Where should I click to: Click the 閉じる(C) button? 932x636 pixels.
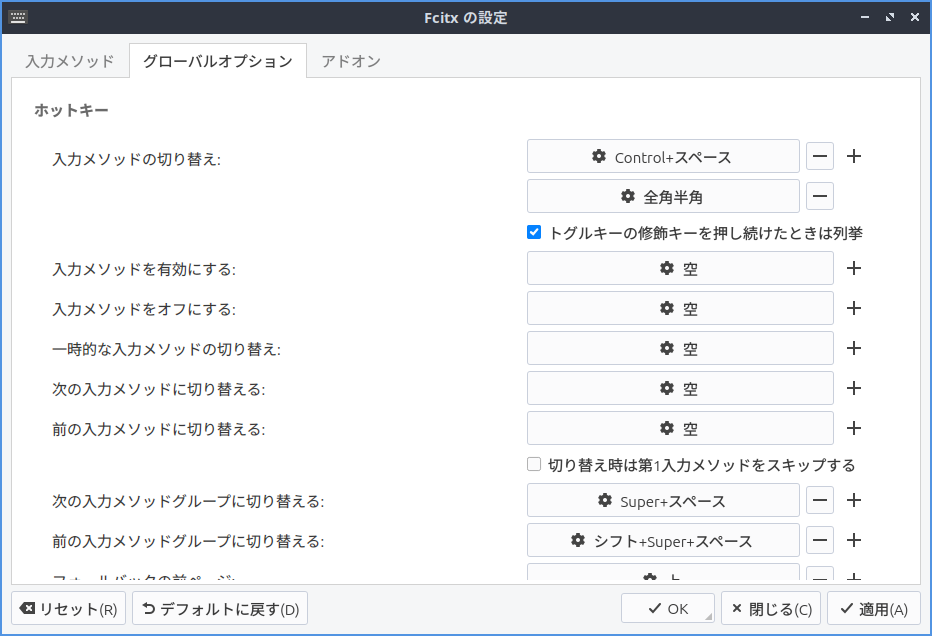[771, 608]
